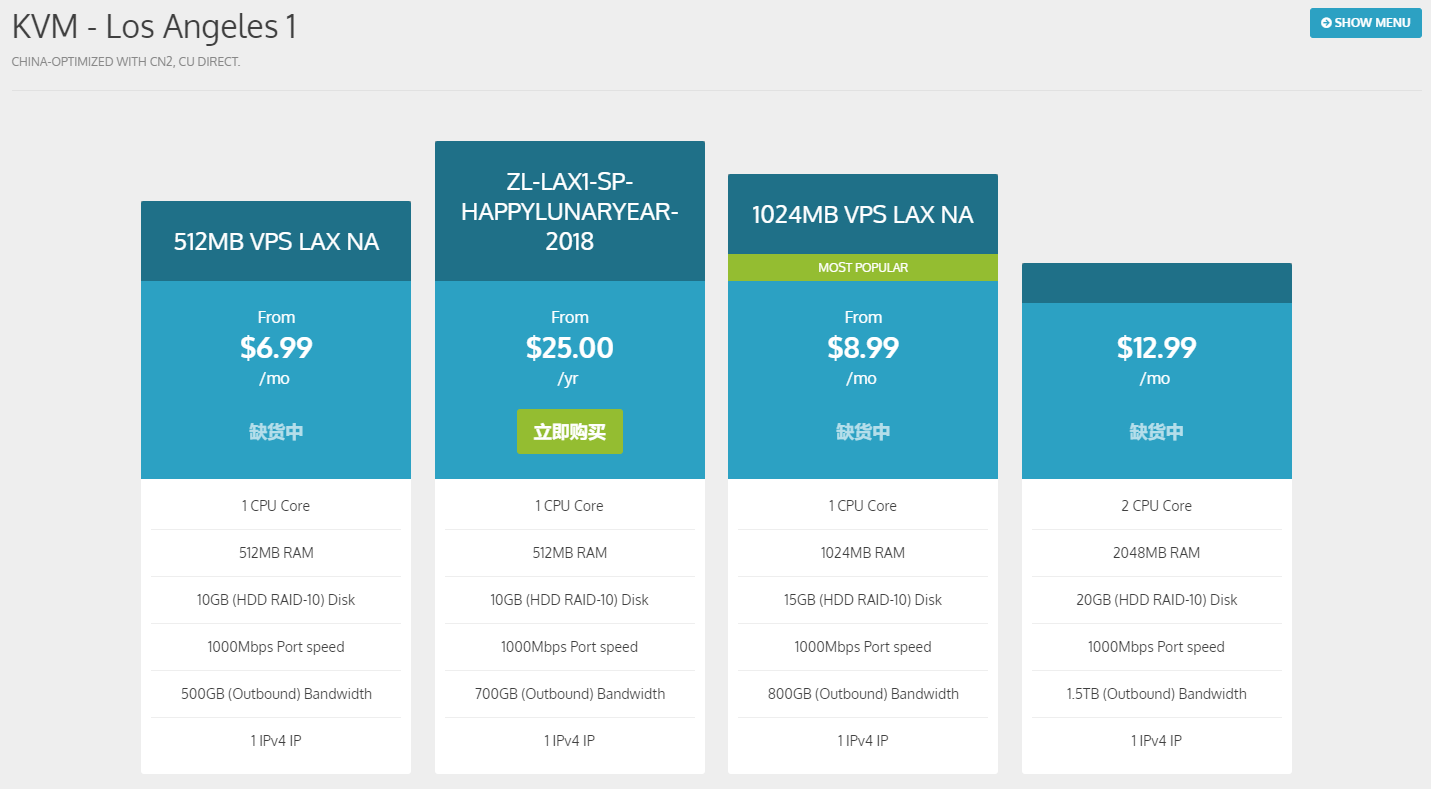Viewport: 1431px width, 789px height.
Task: Click the China-optimized CN2 subtitle text
Action: (126, 62)
